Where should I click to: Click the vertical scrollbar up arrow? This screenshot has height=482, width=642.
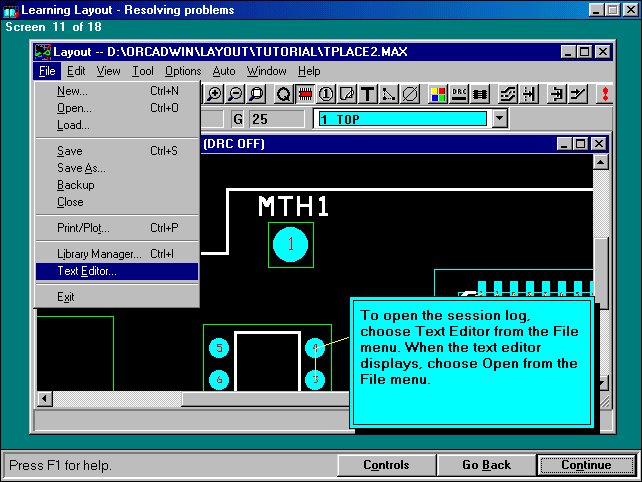pos(600,161)
